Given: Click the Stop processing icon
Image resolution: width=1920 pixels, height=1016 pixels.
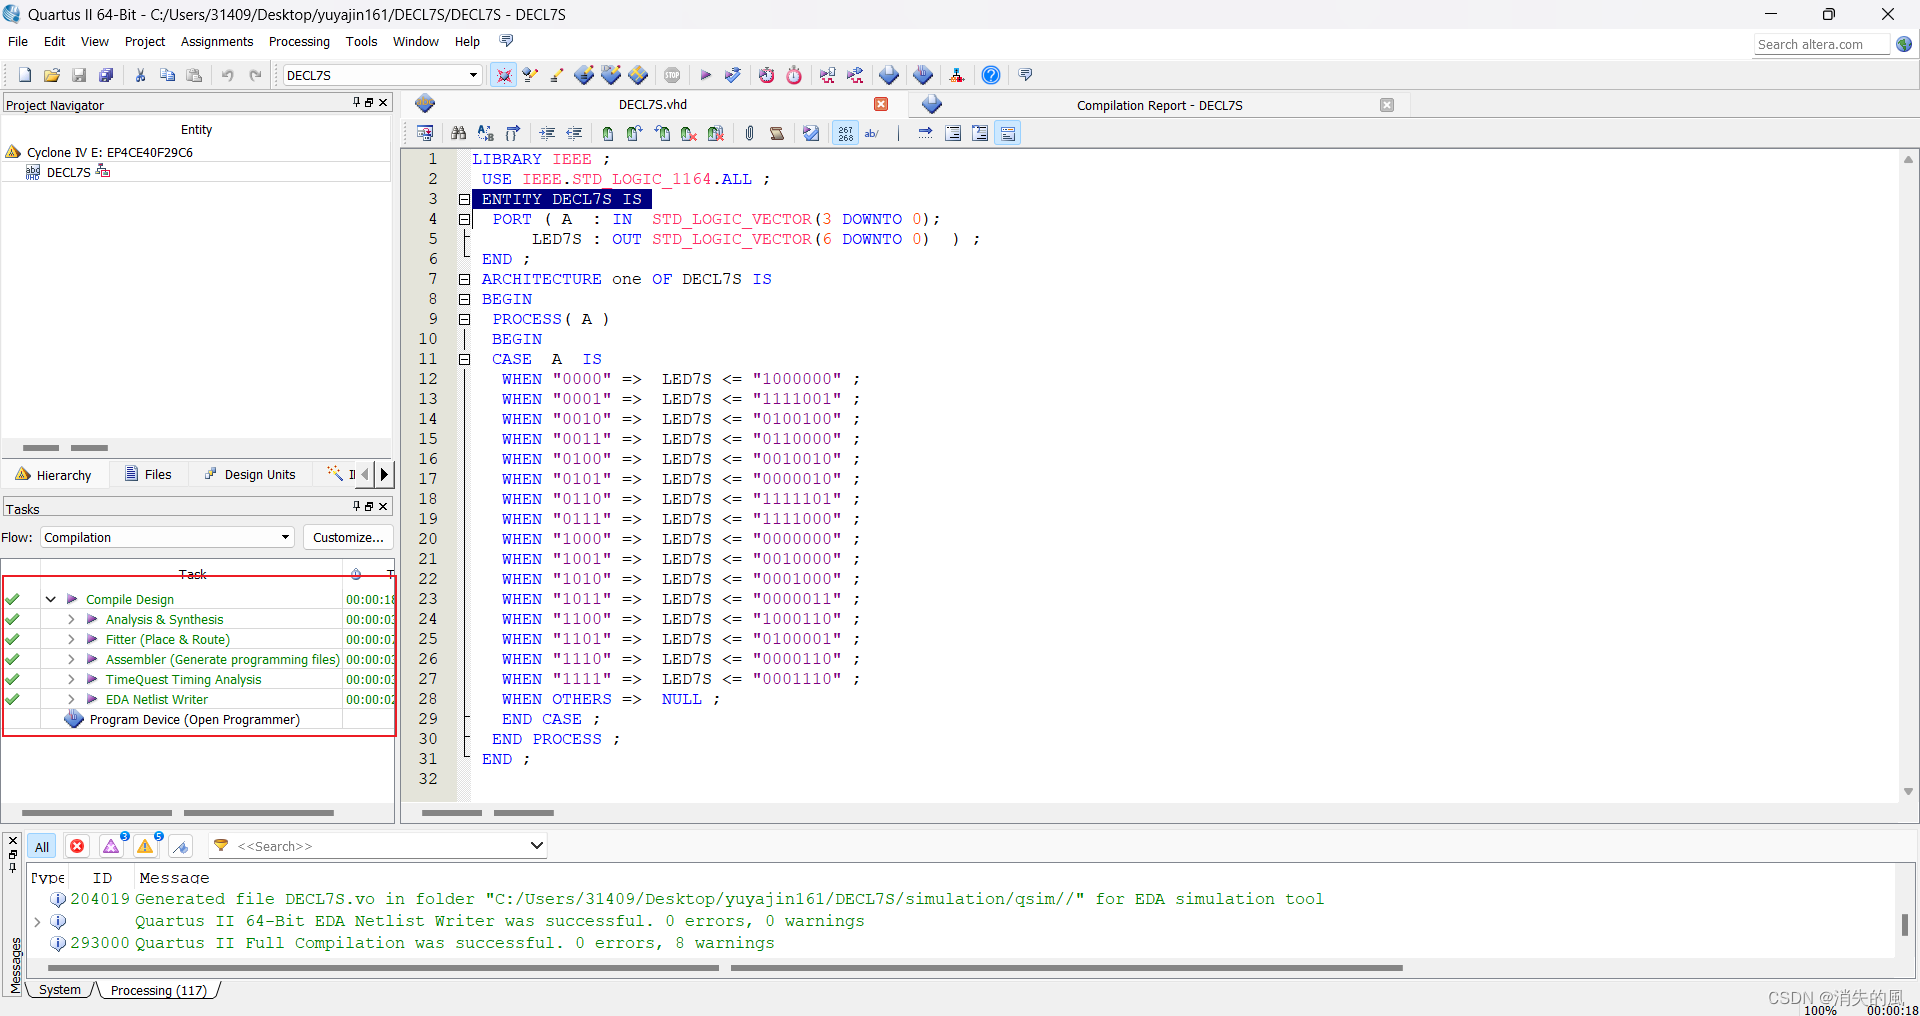Looking at the screenshot, I should coord(672,75).
